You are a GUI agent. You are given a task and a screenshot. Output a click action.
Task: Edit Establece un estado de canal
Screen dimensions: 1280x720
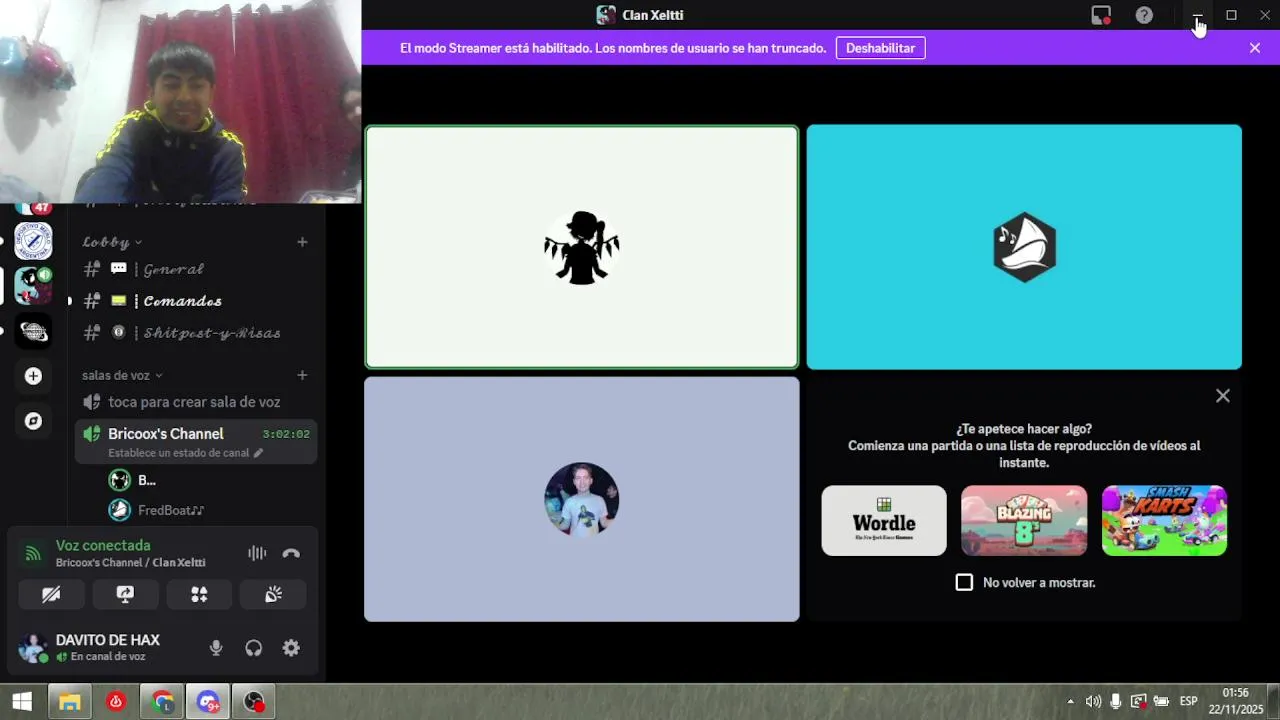point(185,453)
